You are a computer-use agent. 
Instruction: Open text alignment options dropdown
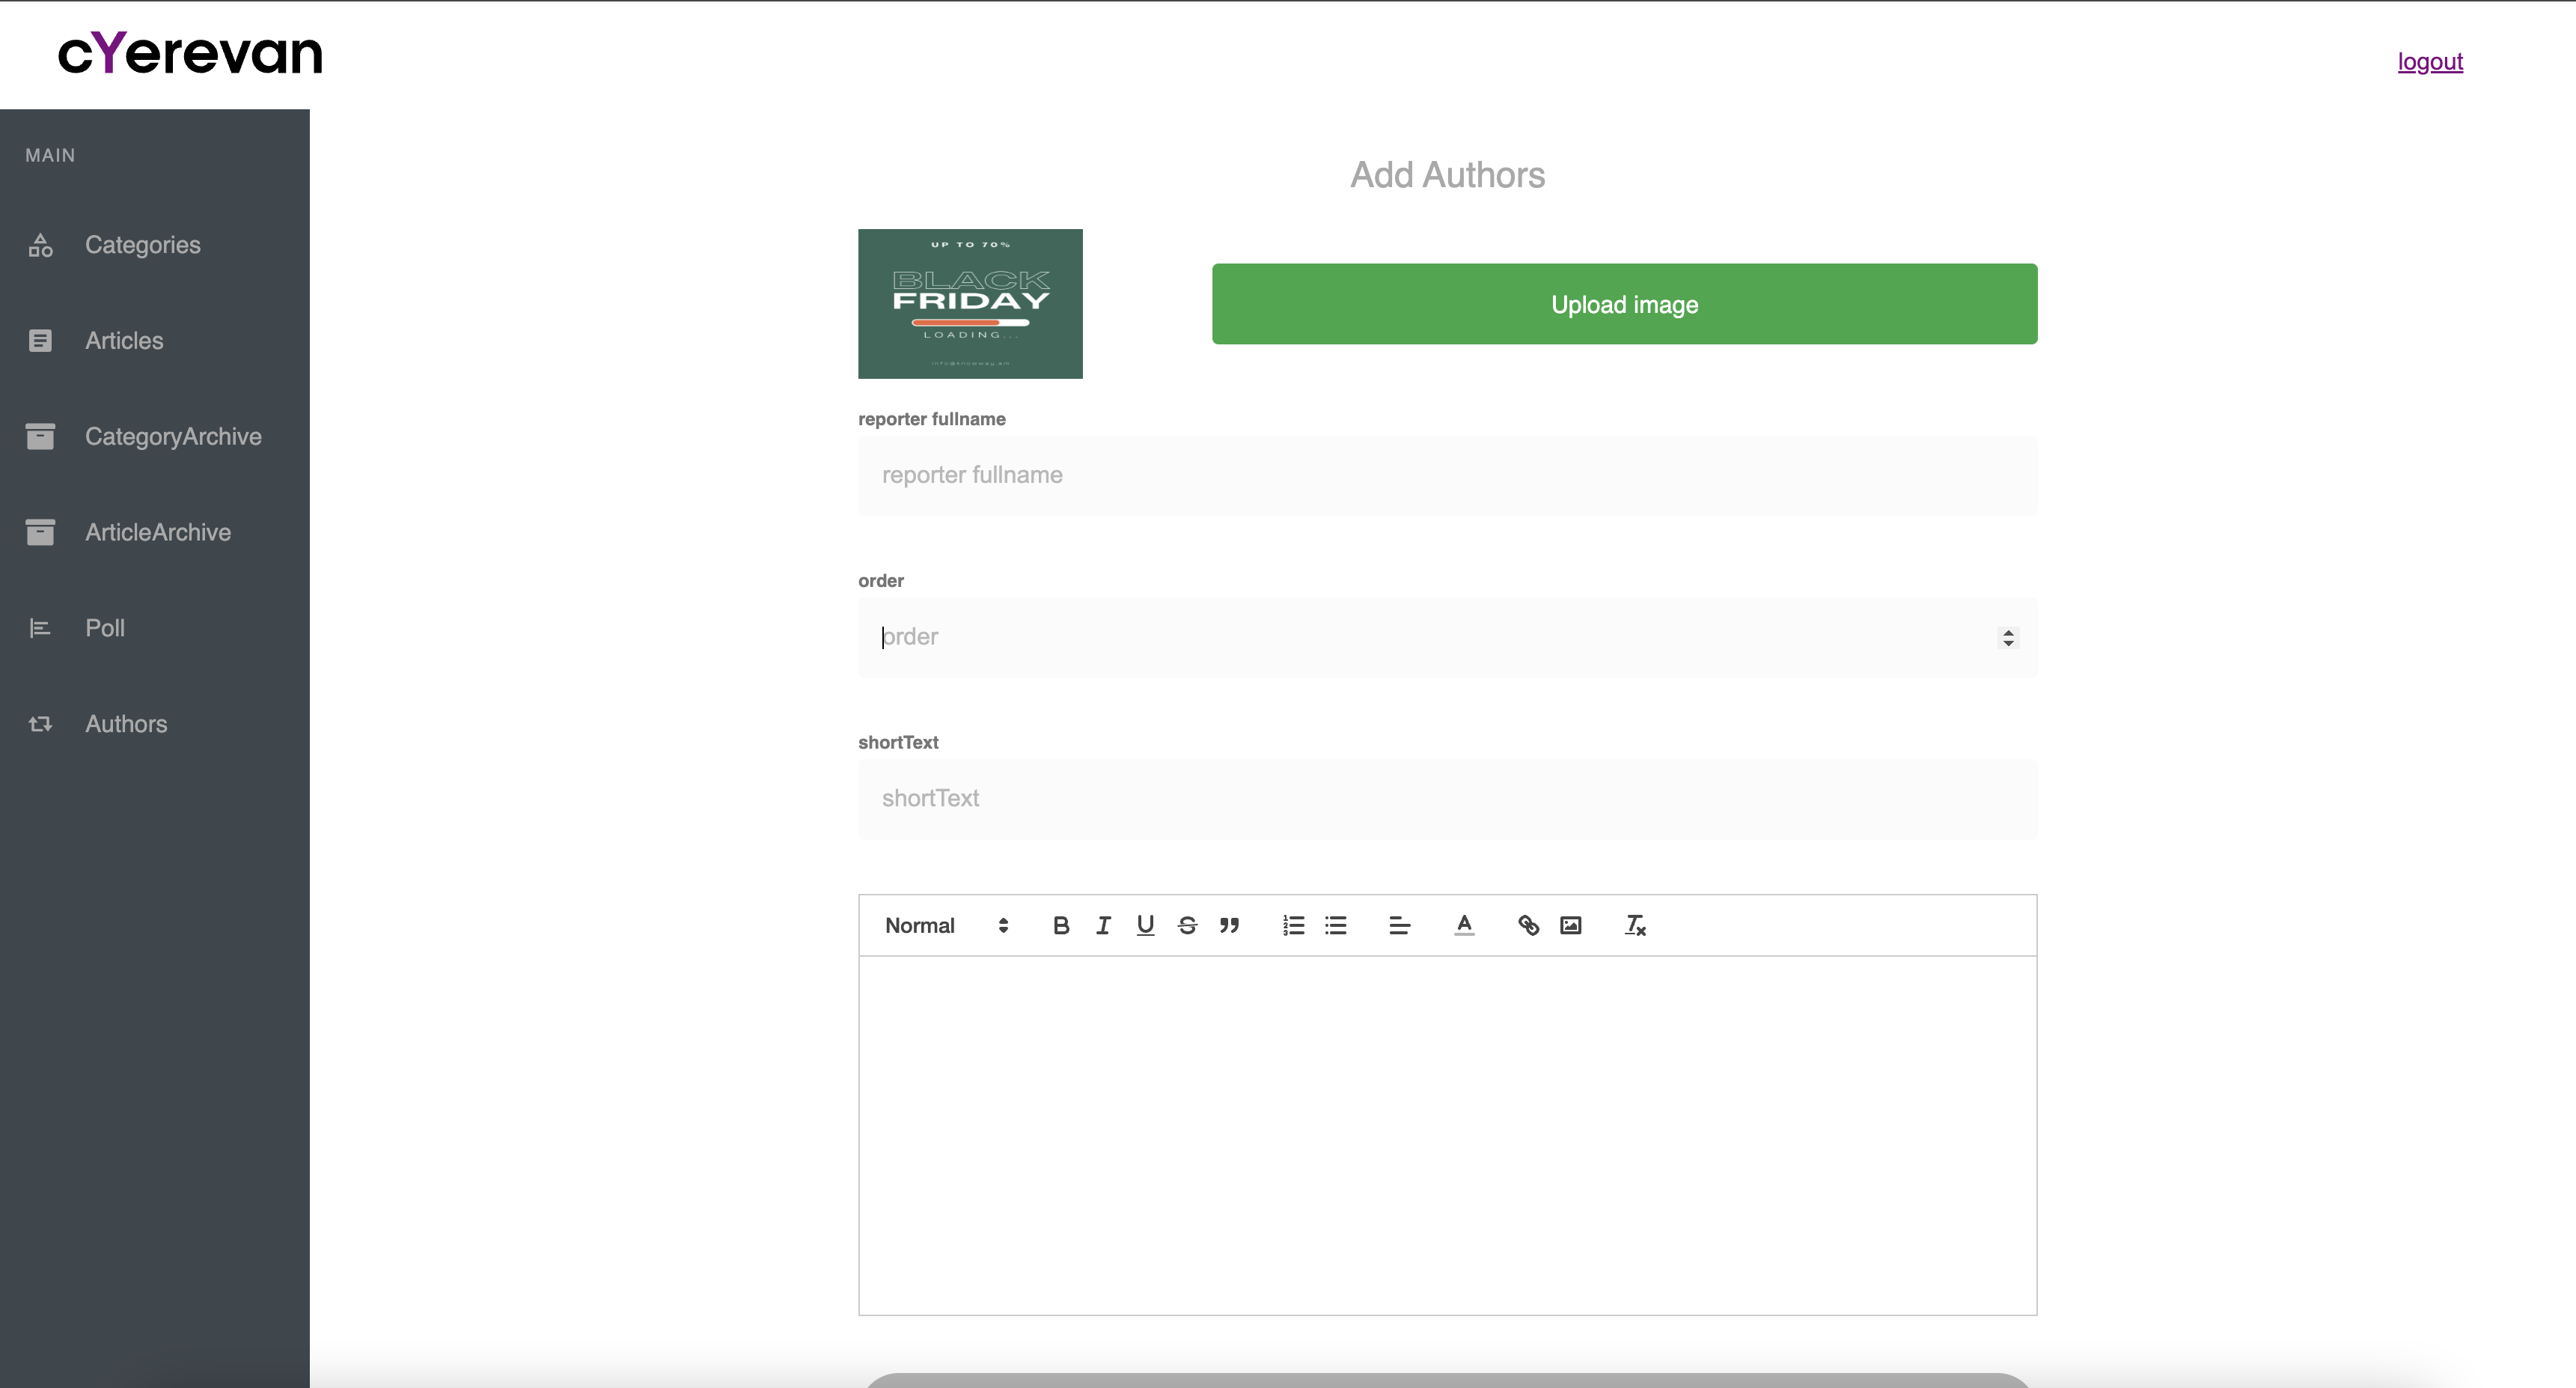click(x=1399, y=925)
